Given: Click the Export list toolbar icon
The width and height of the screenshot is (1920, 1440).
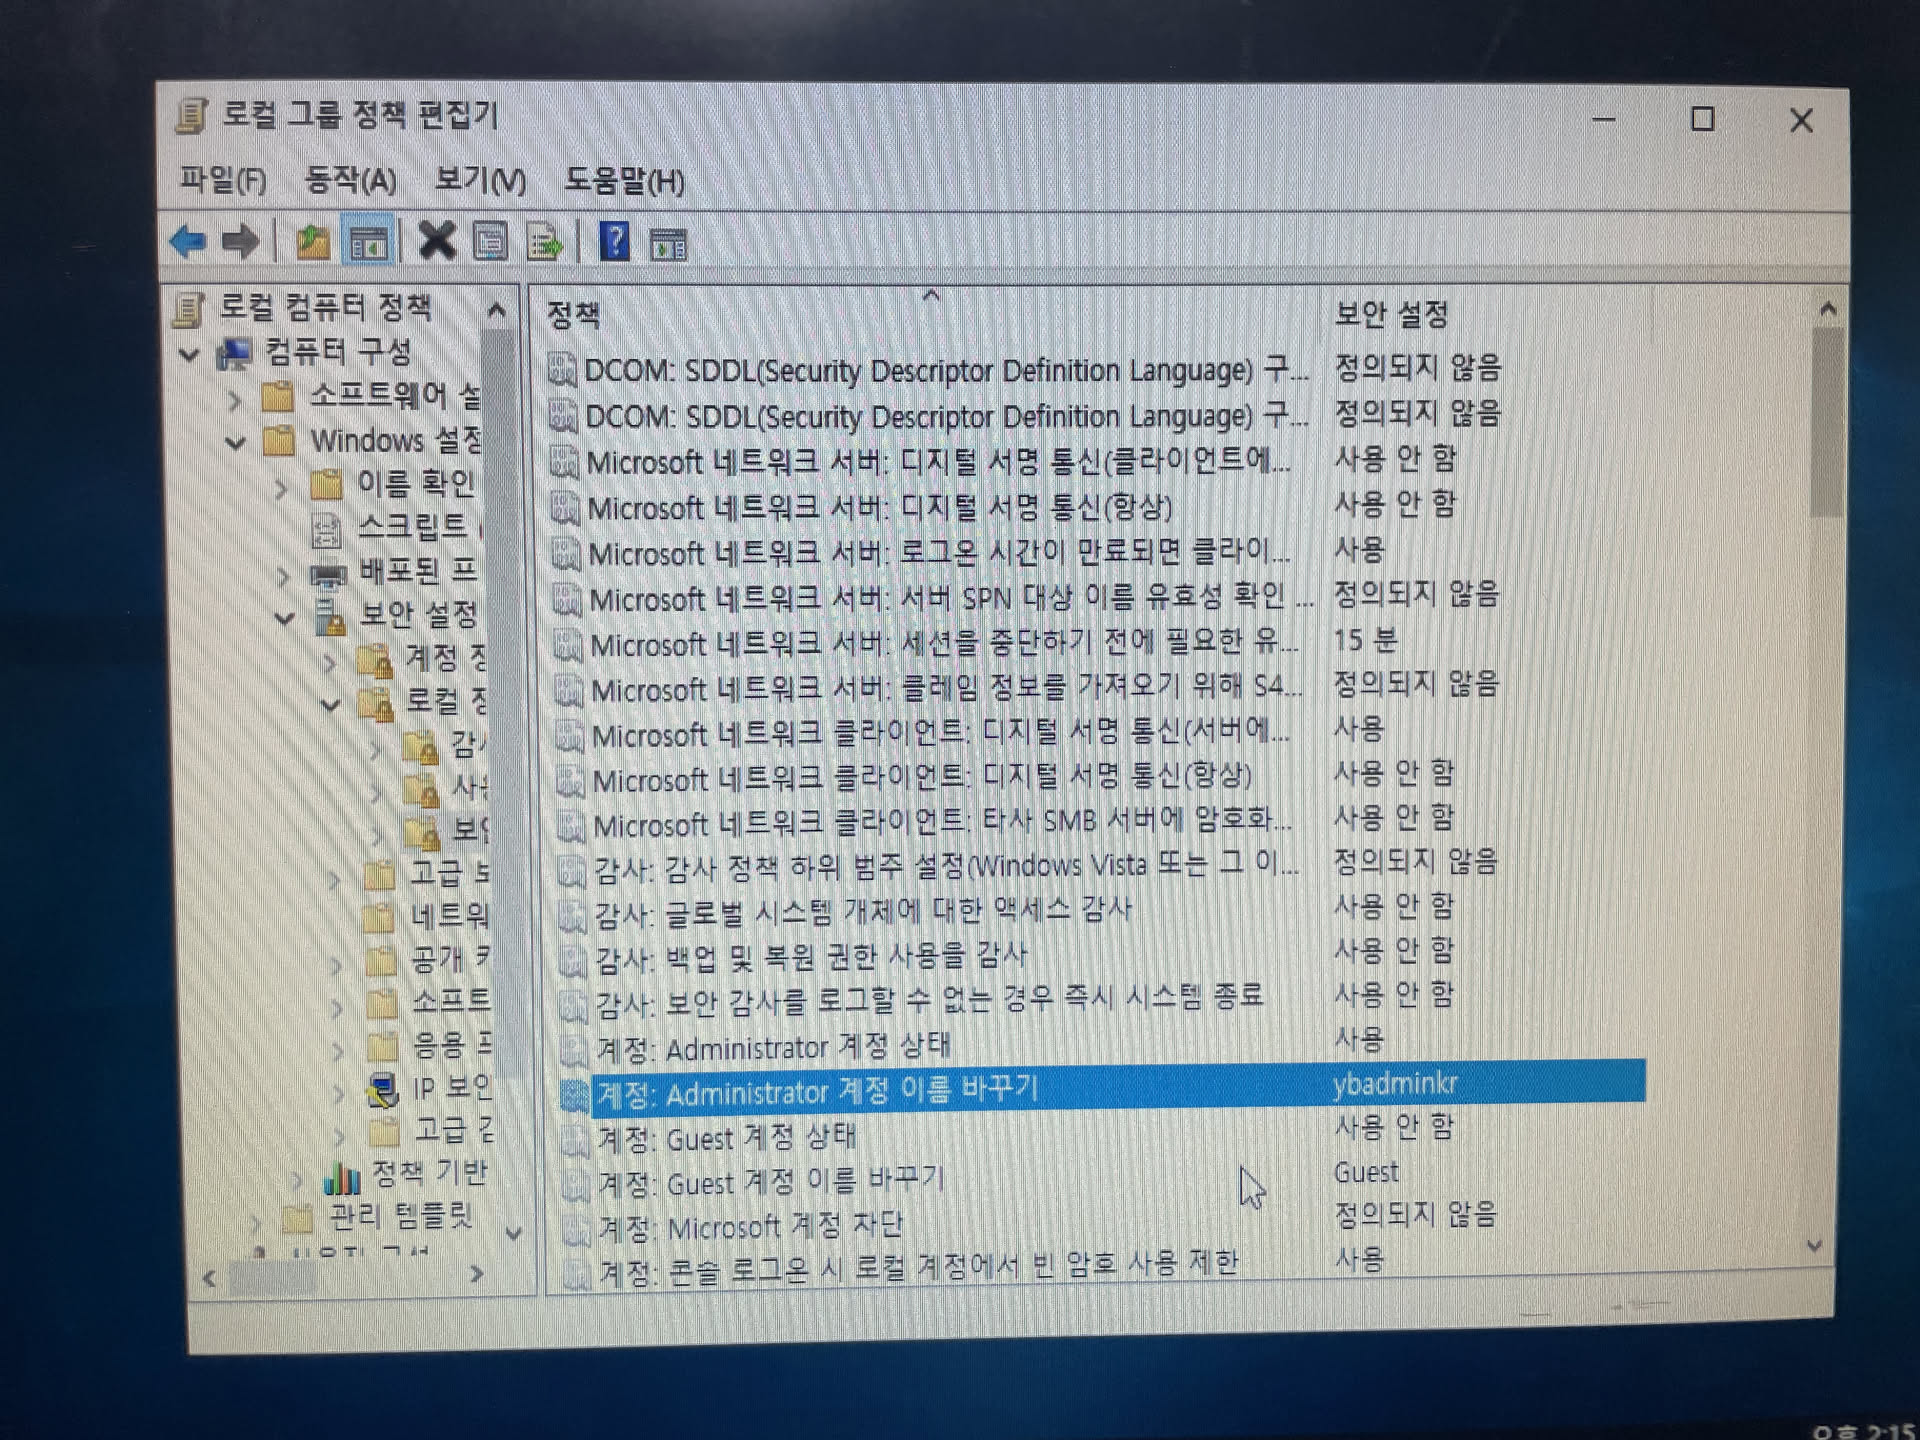Looking at the screenshot, I should tap(545, 244).
